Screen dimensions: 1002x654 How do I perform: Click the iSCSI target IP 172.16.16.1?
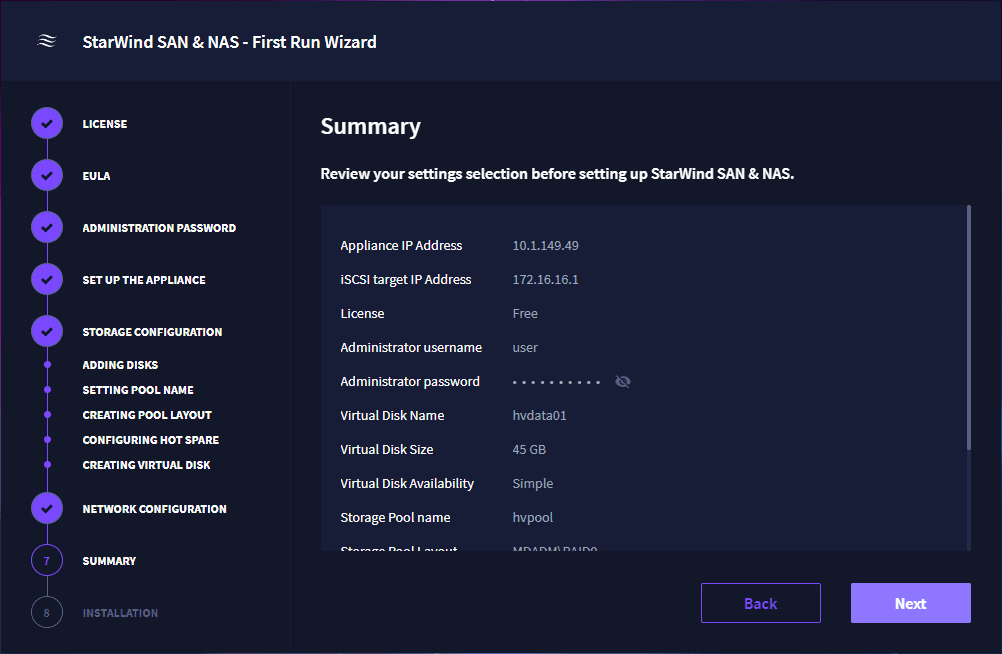click(545, 279)
